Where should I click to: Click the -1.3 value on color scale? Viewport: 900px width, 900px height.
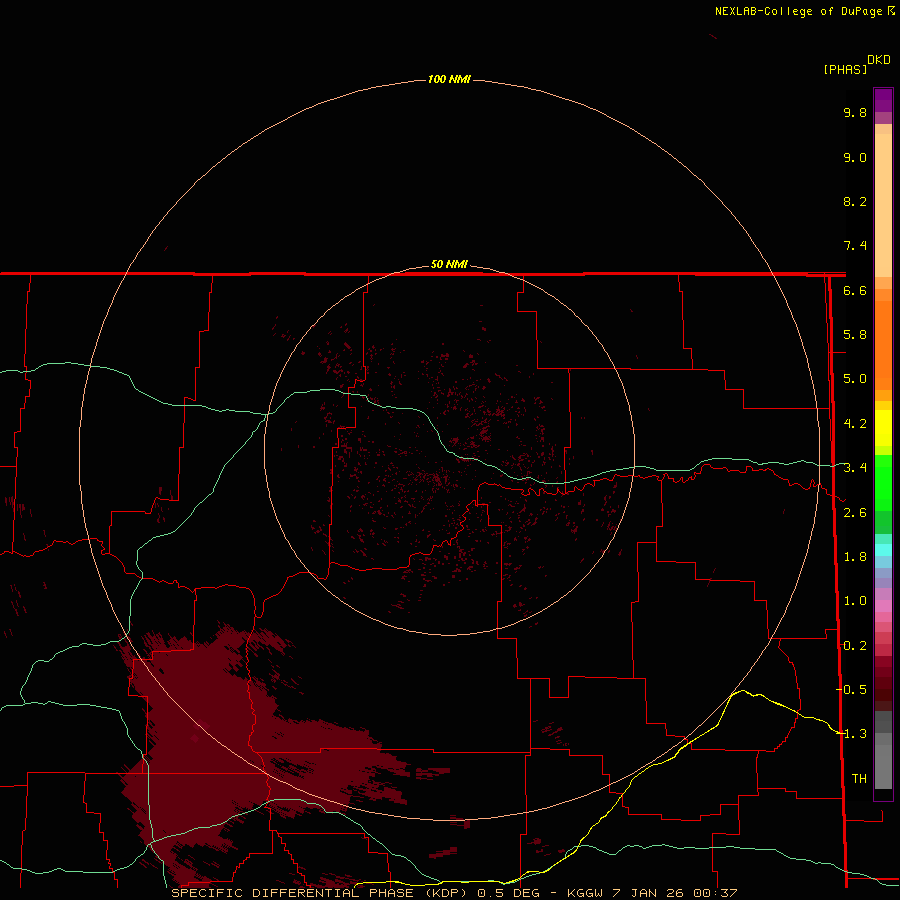point(851,734)
